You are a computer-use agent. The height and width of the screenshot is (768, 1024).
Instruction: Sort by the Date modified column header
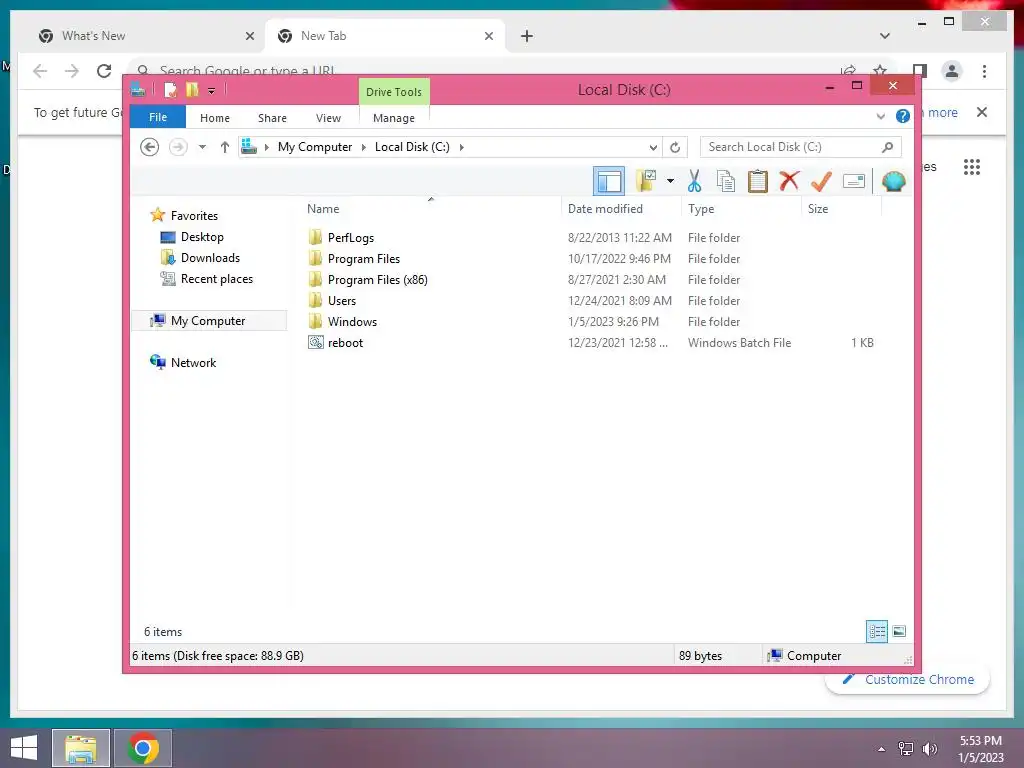click(x=621, y=209)
